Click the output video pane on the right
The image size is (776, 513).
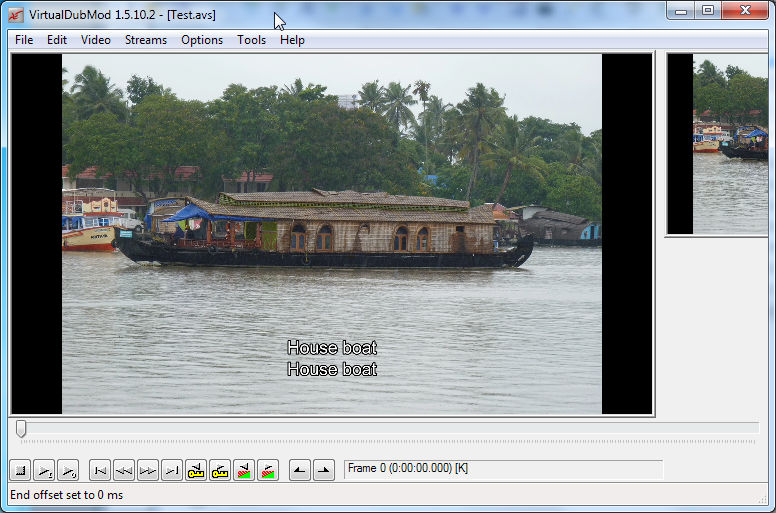pos(718,144)
